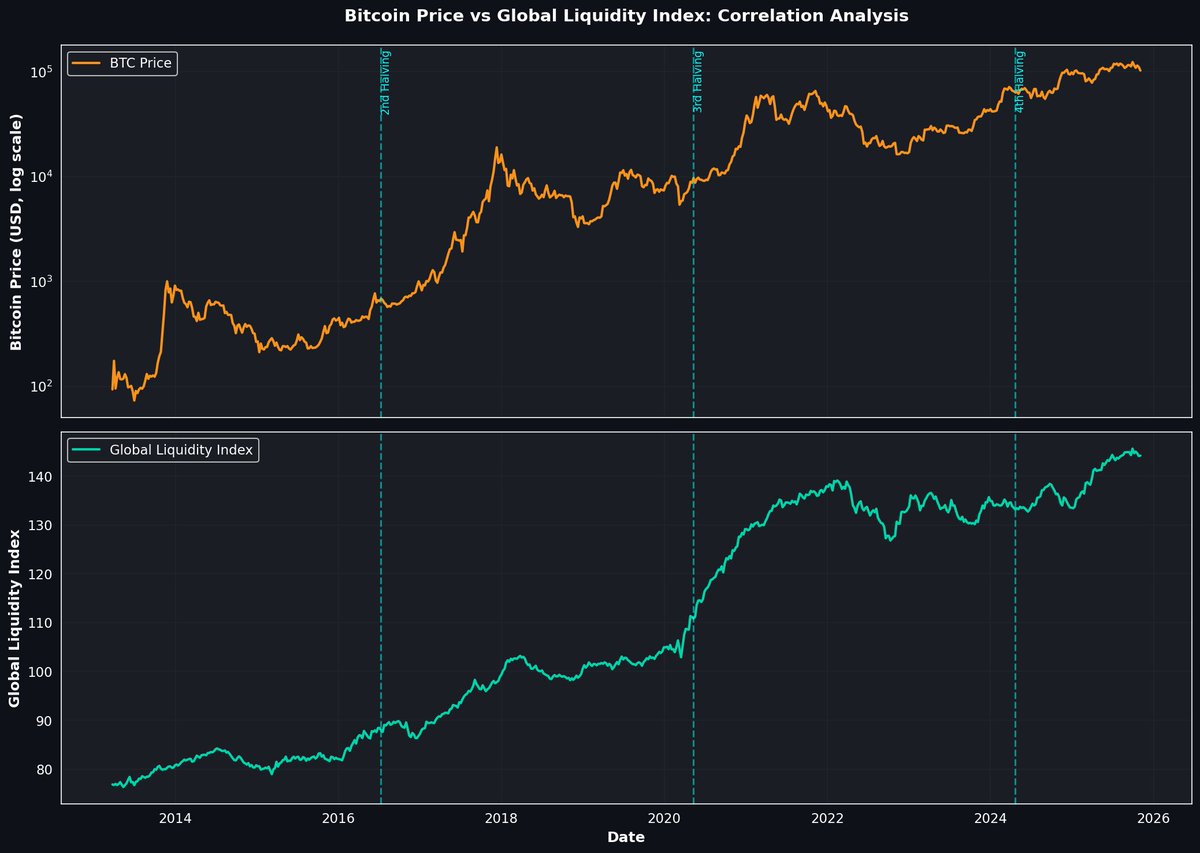Select the Bitcoin Price y-axis label
The width and height of the screenshot is (1200, 853).
point(14,232)
